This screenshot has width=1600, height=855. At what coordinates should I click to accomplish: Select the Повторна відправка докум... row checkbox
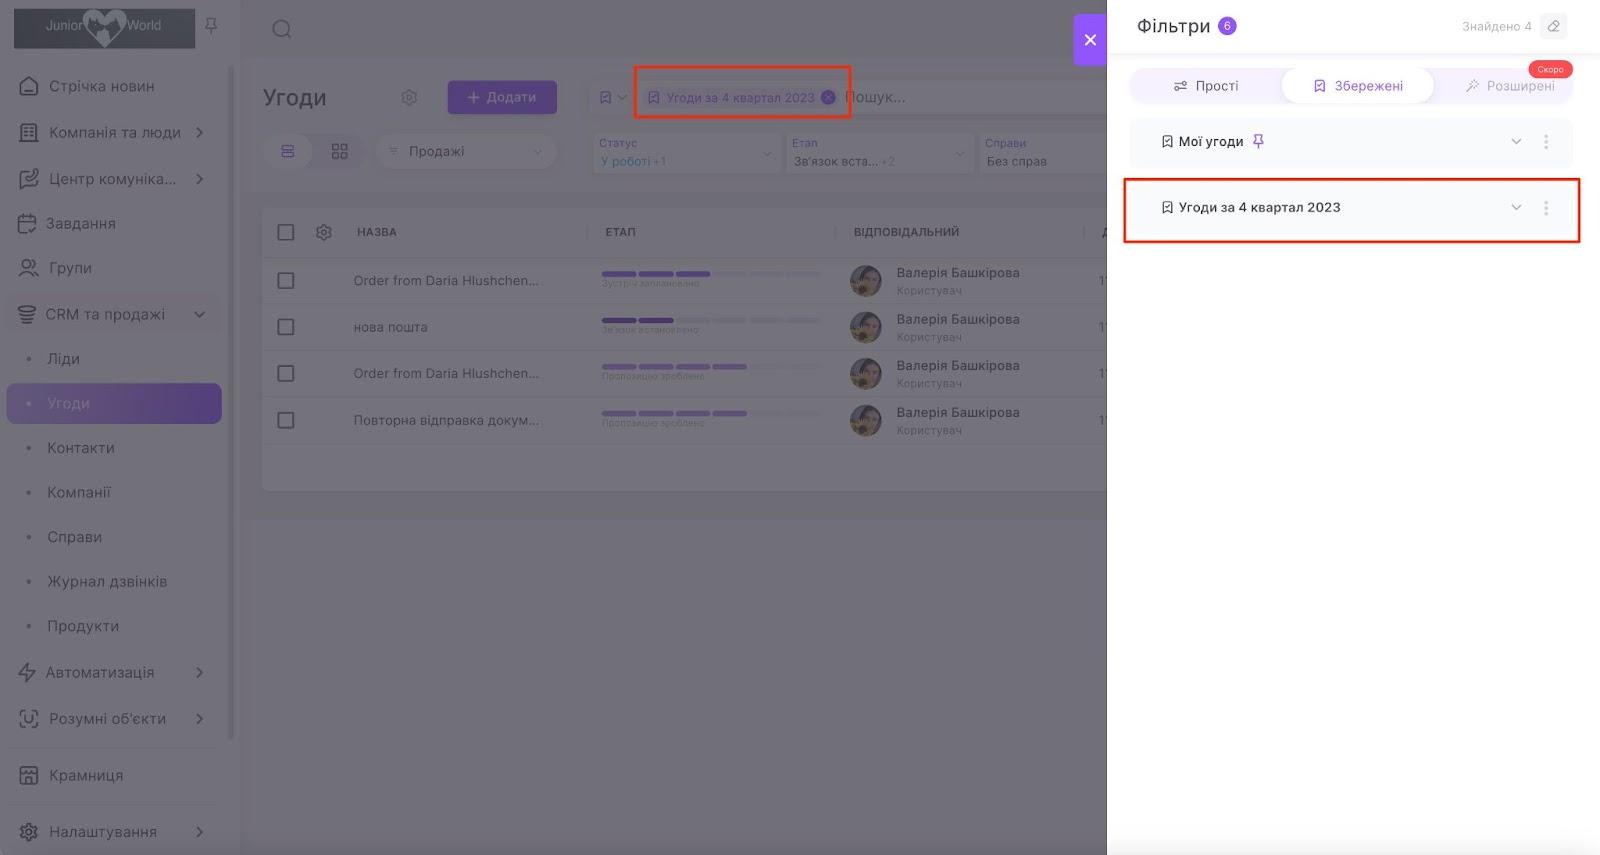click(286, 420)
